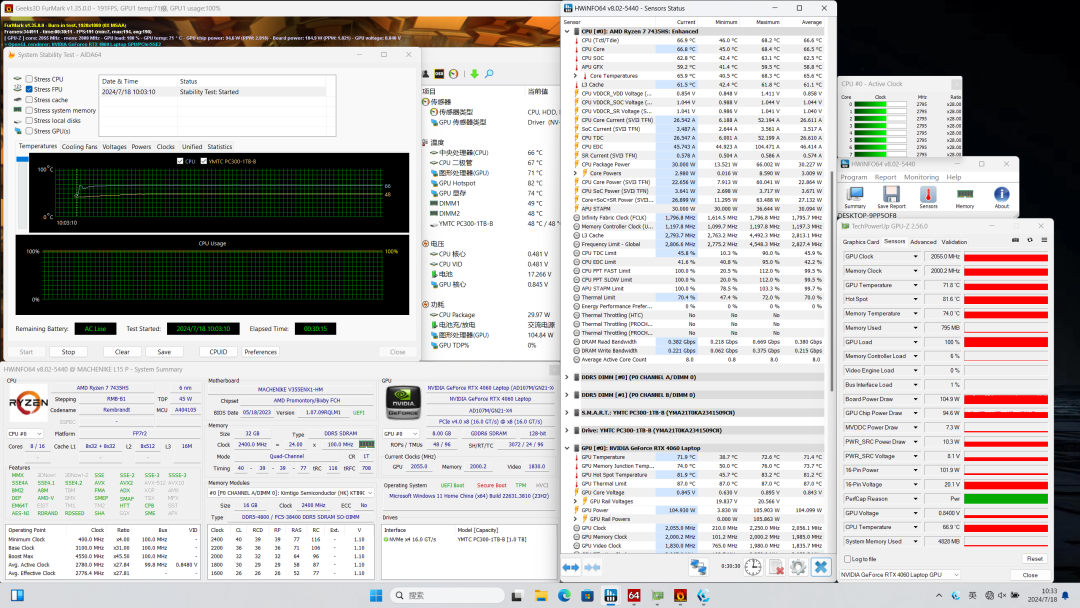Uncheck the Stress FPU option
Viewport: 1080px width, 608px height.
(x=29, y=89)
